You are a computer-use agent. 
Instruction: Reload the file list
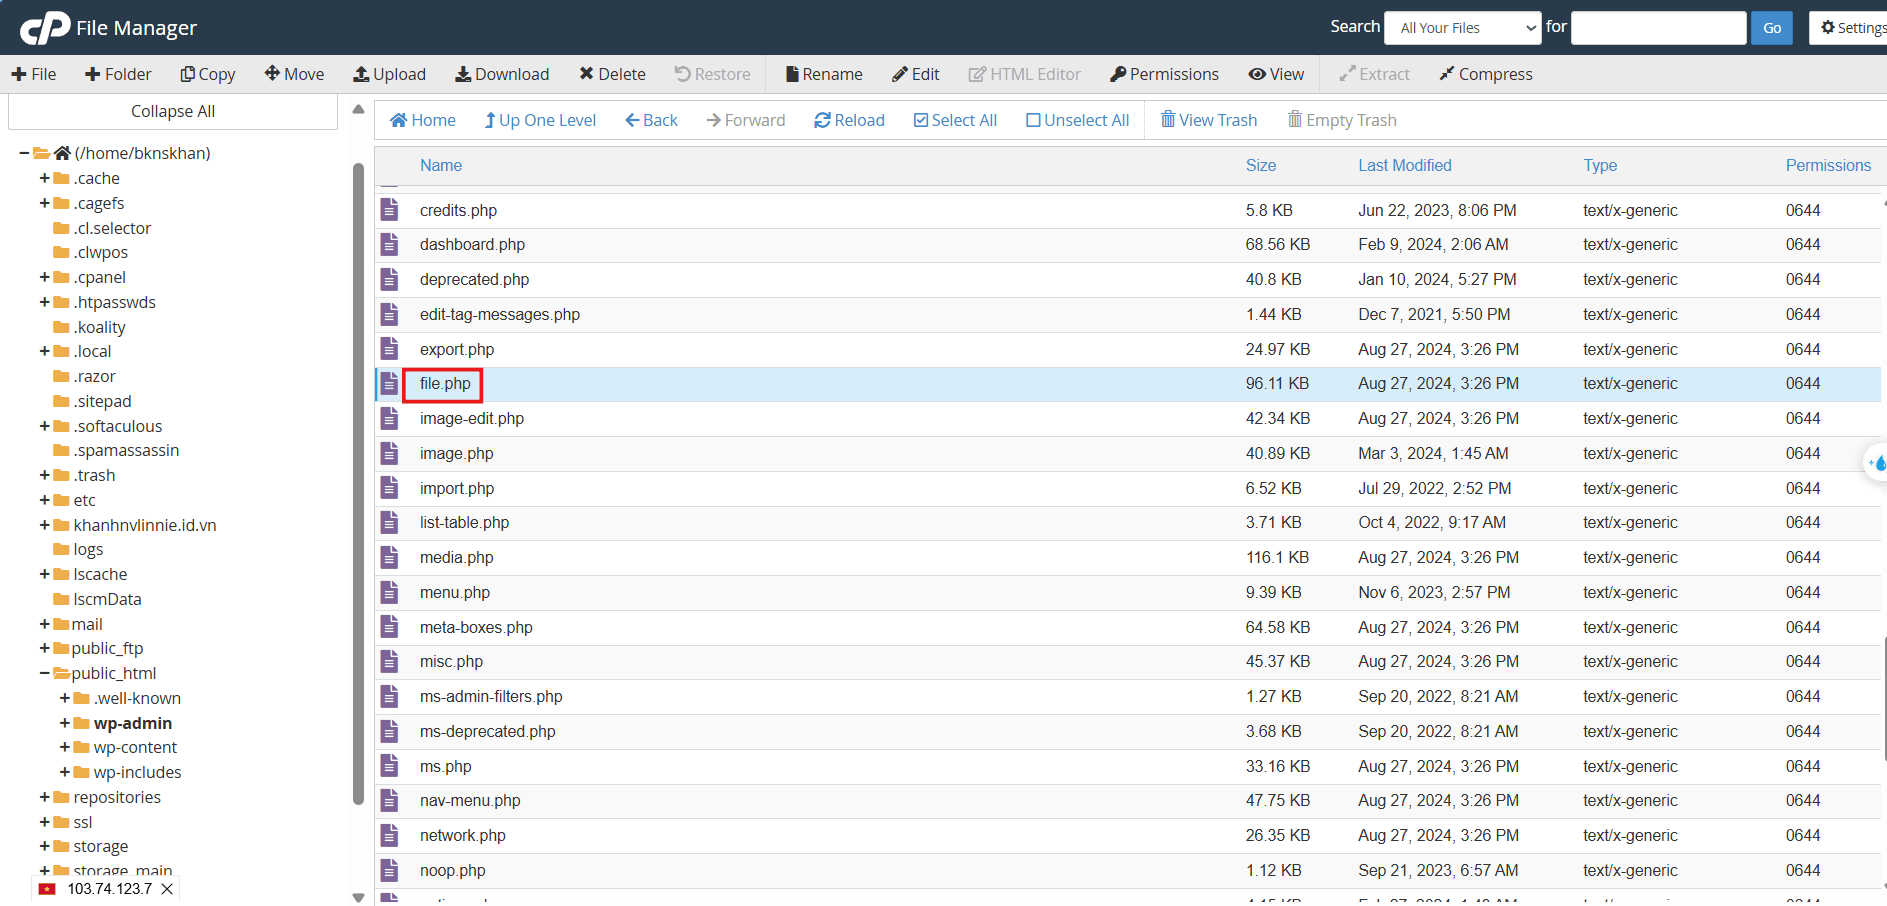[849, 120]
